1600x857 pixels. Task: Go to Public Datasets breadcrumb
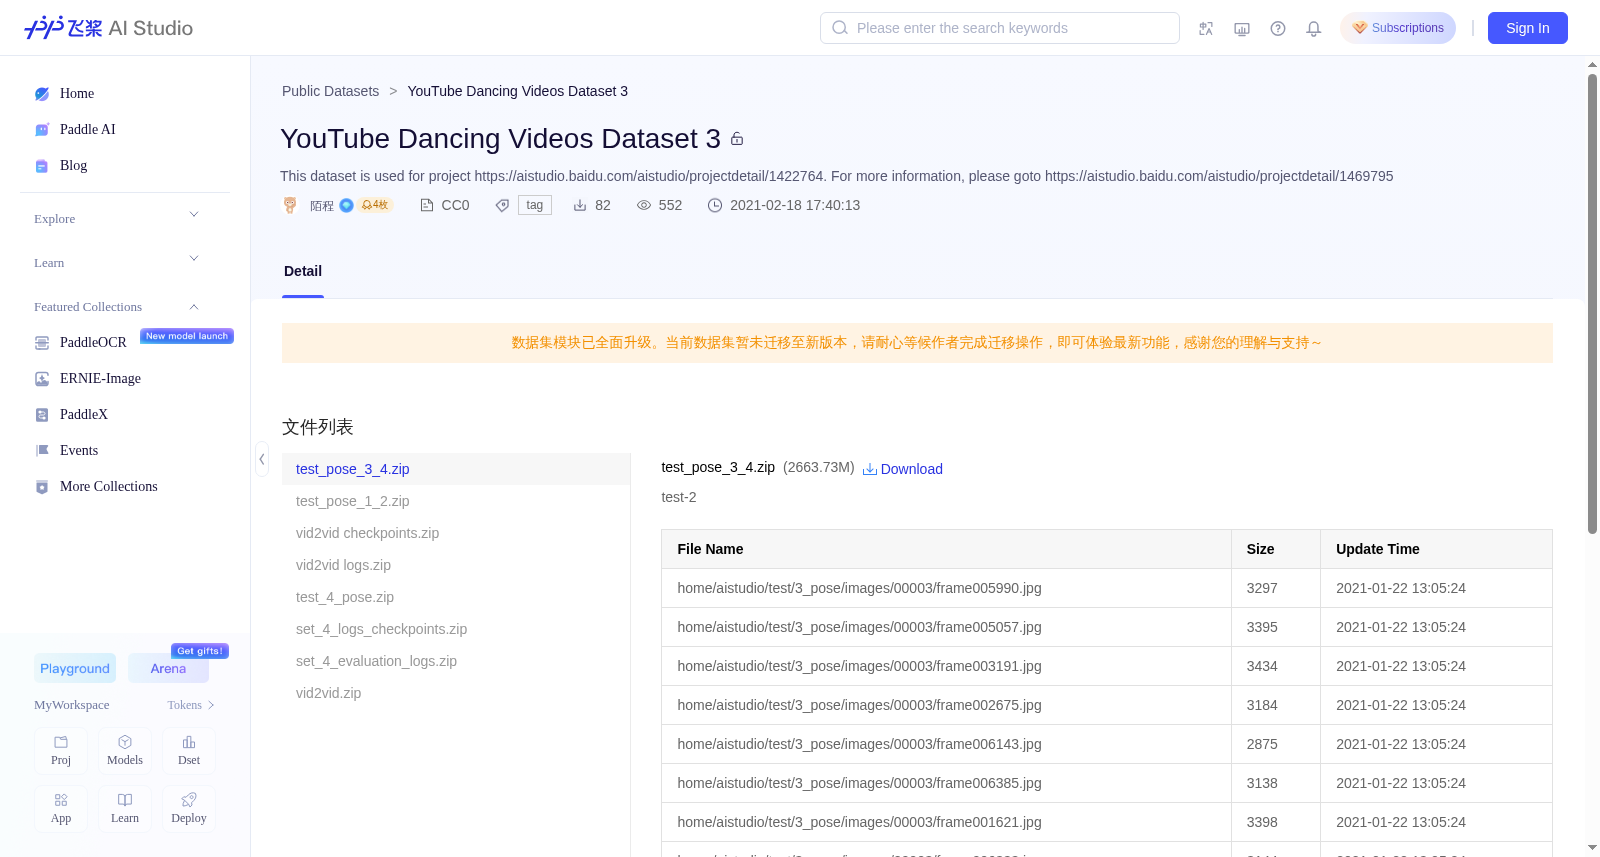(x=331, y=91)
